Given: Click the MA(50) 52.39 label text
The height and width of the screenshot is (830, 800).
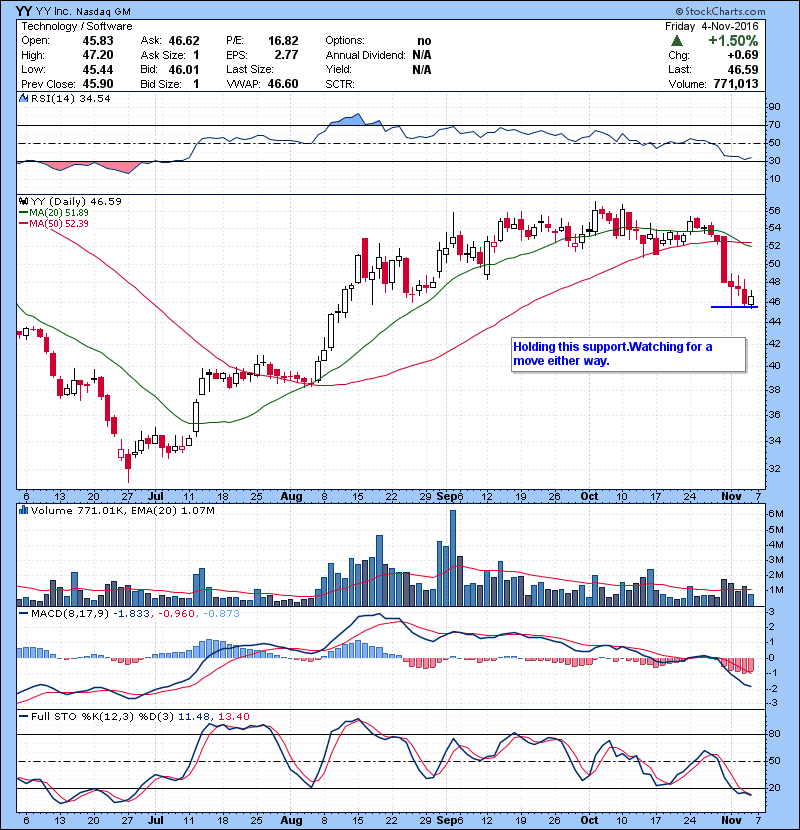Looking at the screenshot, I should tap(59, 224).
